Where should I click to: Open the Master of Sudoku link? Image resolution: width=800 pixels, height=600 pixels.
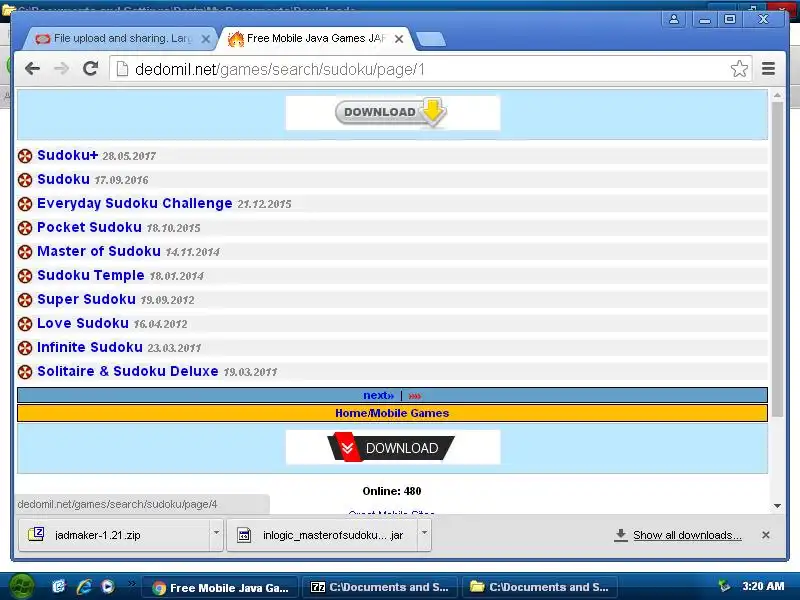pyautogui.click(x=99, y=251)
